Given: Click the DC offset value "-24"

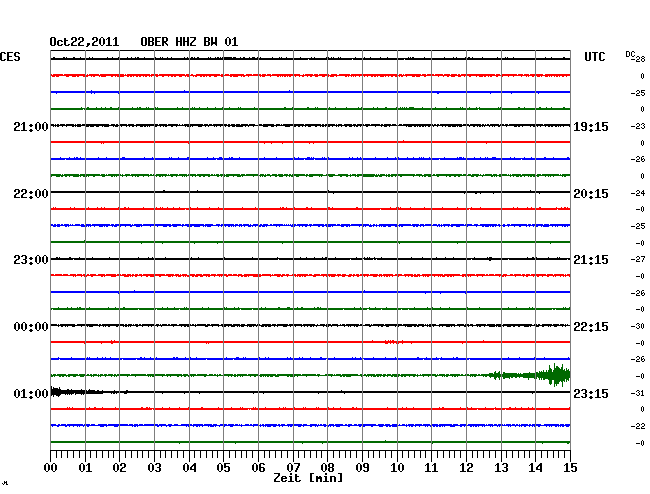Looking at the screenshot, I should (x=638, y=194).
